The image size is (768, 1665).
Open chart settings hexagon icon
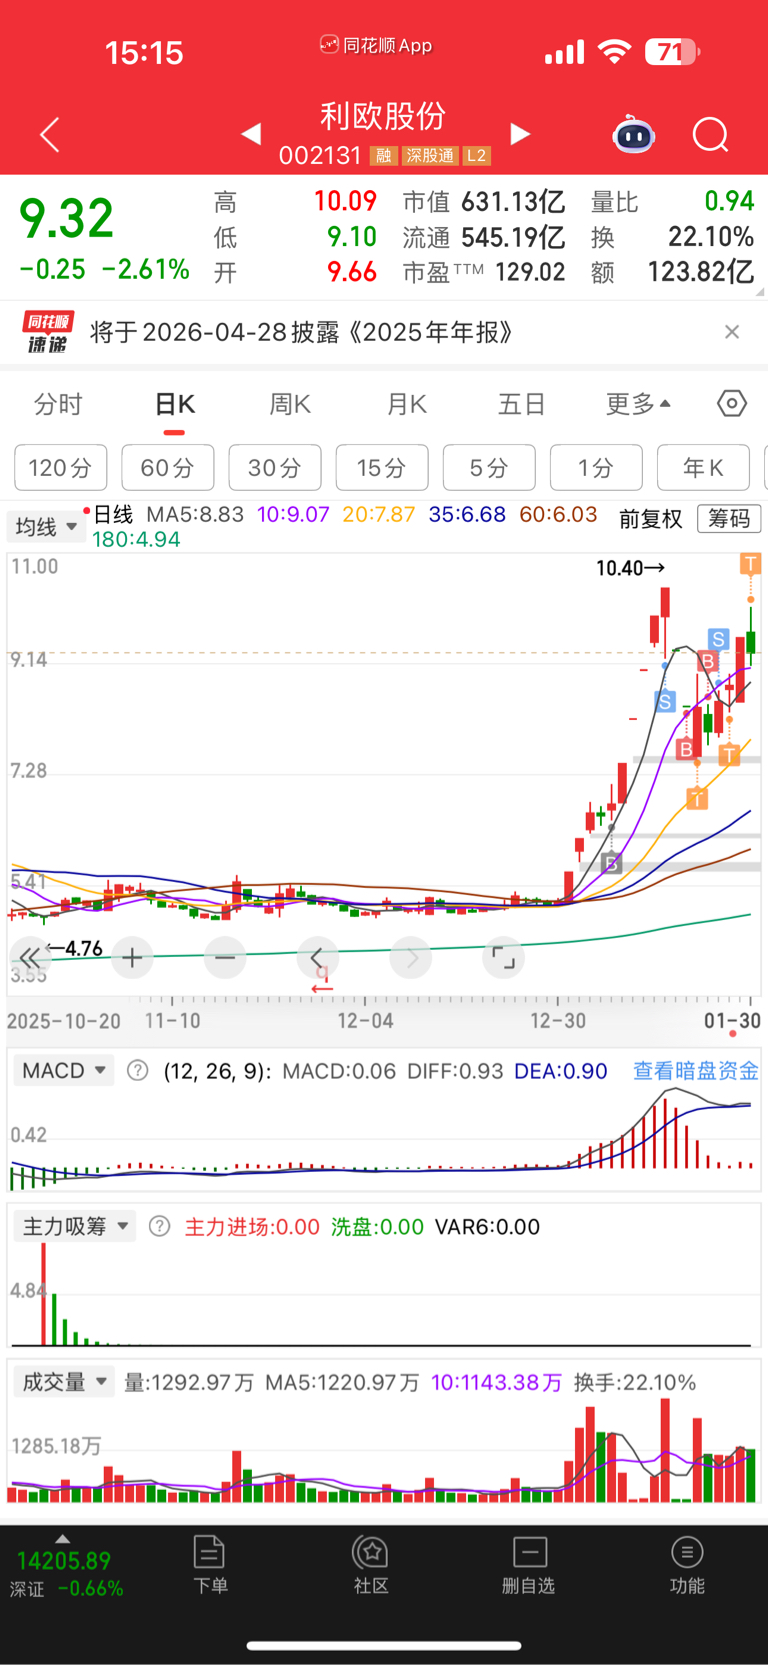(732, 404)
